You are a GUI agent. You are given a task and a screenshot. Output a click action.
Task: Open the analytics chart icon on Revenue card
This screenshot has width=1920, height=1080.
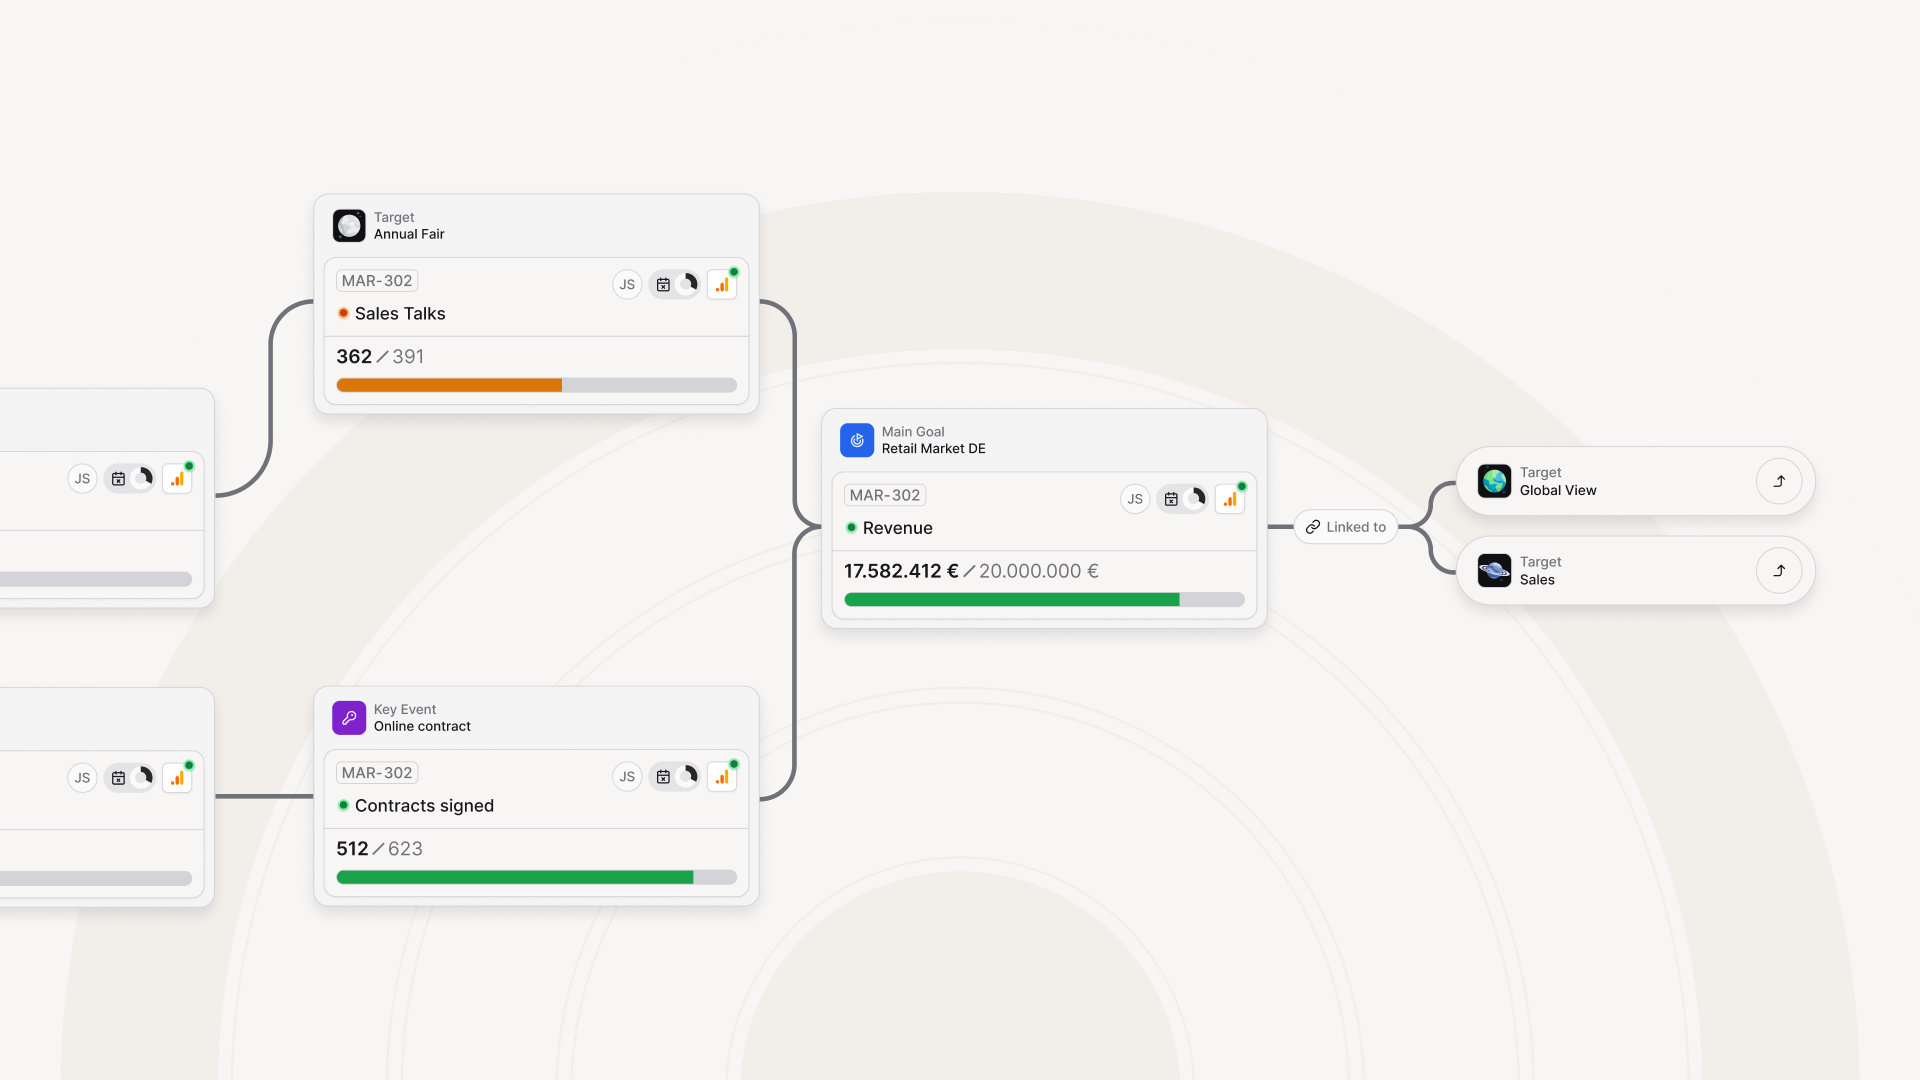coord(1229,499)
